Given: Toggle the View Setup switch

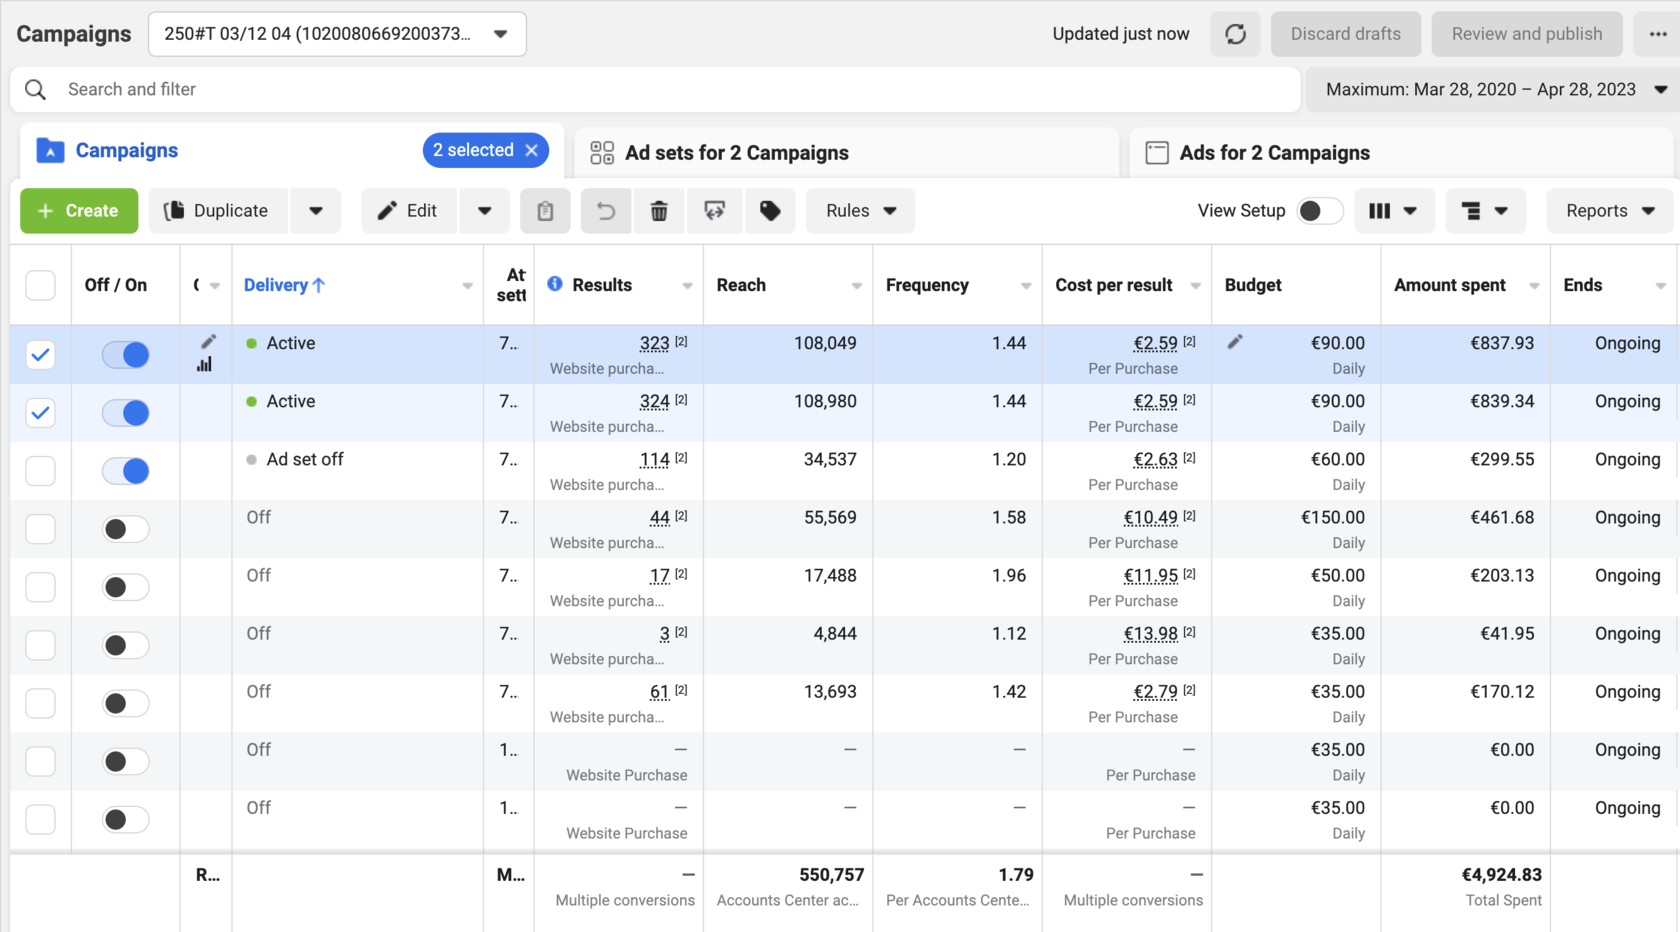Looking at the screenshot, I should coord(1318,211).
